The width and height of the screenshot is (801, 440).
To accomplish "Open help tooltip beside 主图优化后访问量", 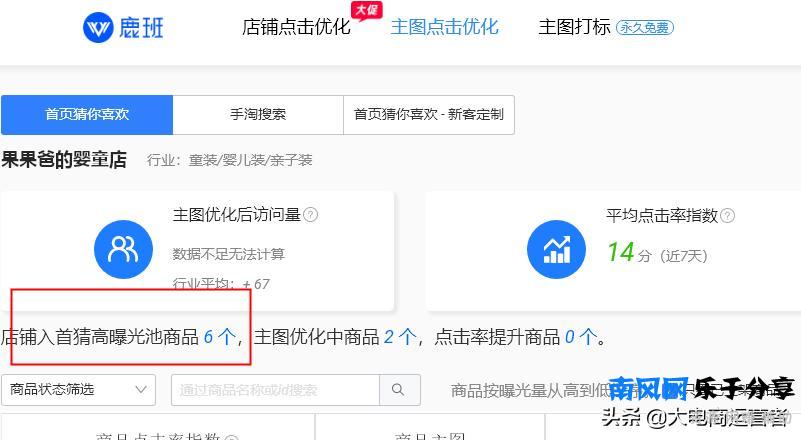I will click(311, 215).
